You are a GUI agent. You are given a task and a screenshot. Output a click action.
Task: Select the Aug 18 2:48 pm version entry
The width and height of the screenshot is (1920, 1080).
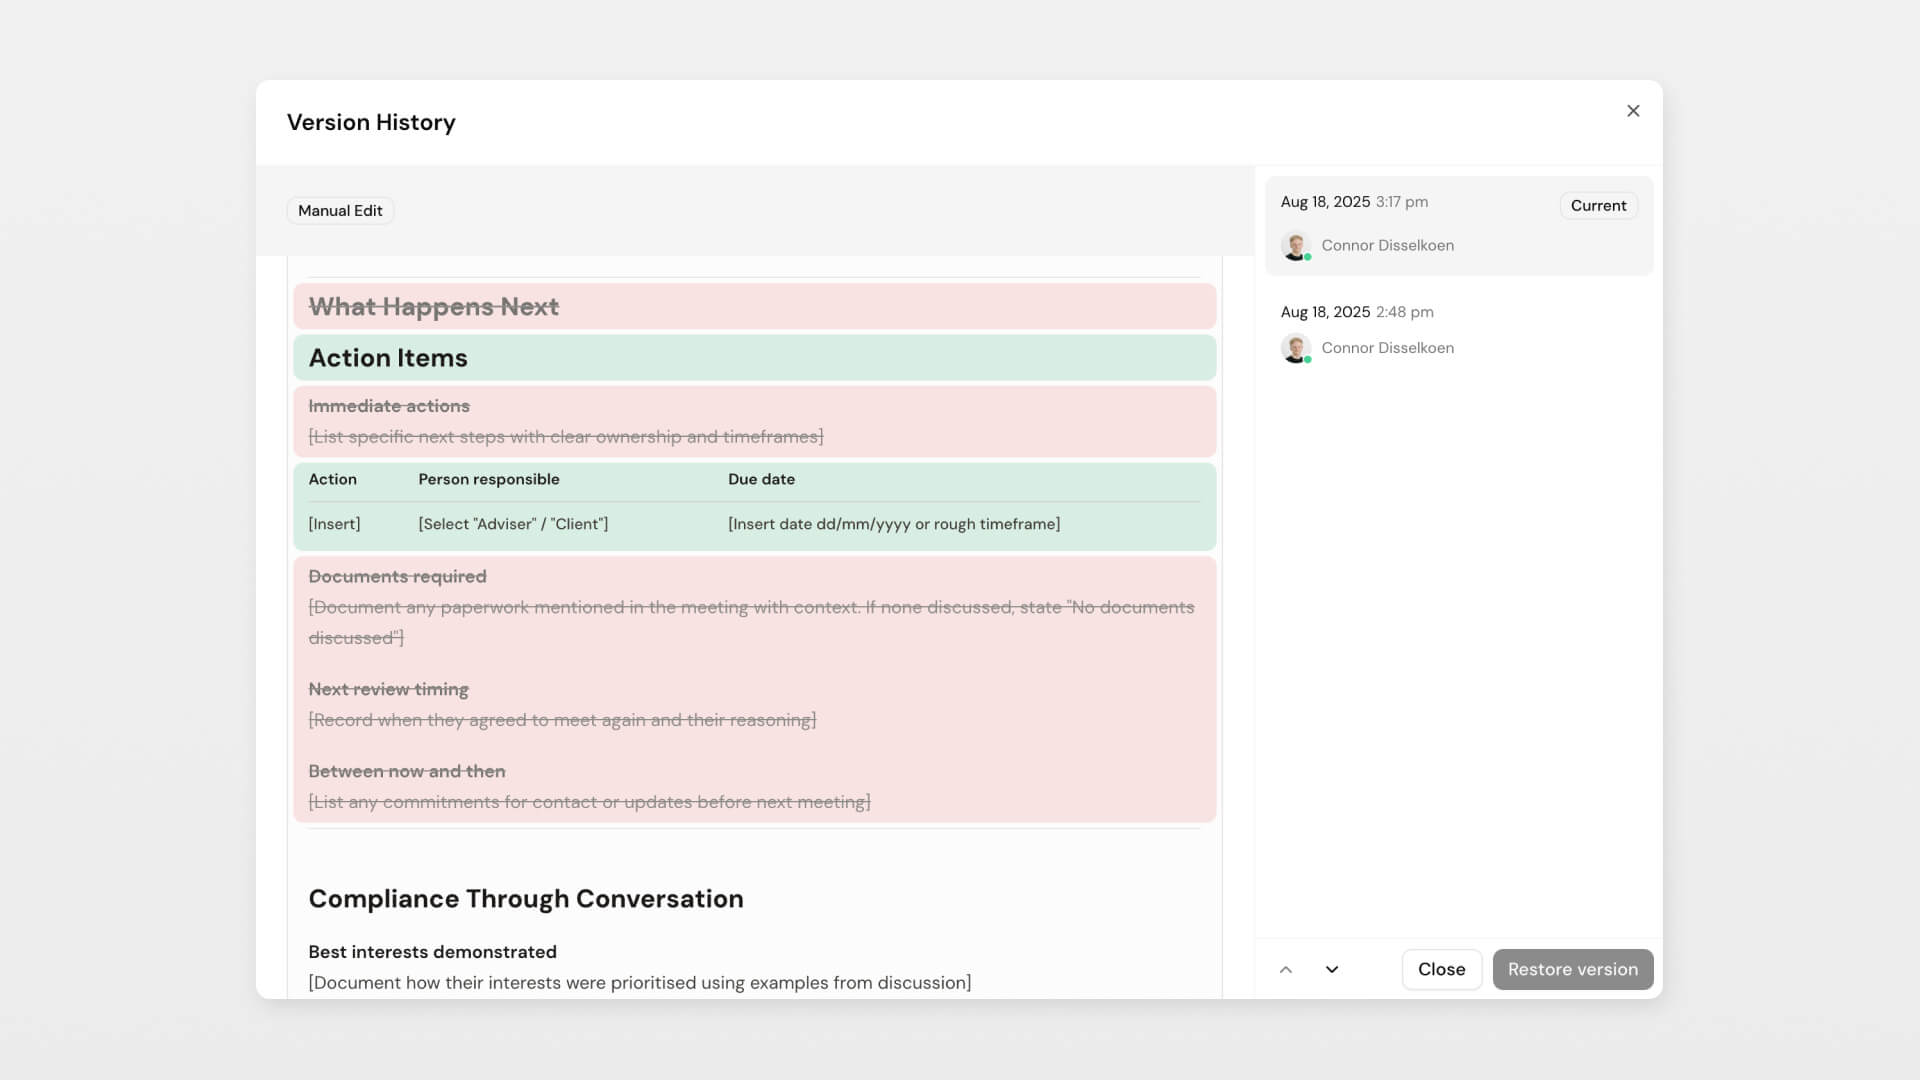coord(1440,330)
